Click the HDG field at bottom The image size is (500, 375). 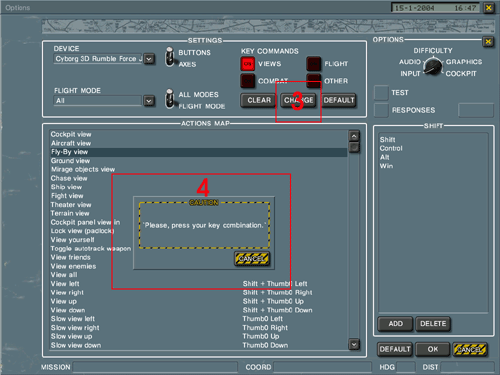(x=406, y=367)
